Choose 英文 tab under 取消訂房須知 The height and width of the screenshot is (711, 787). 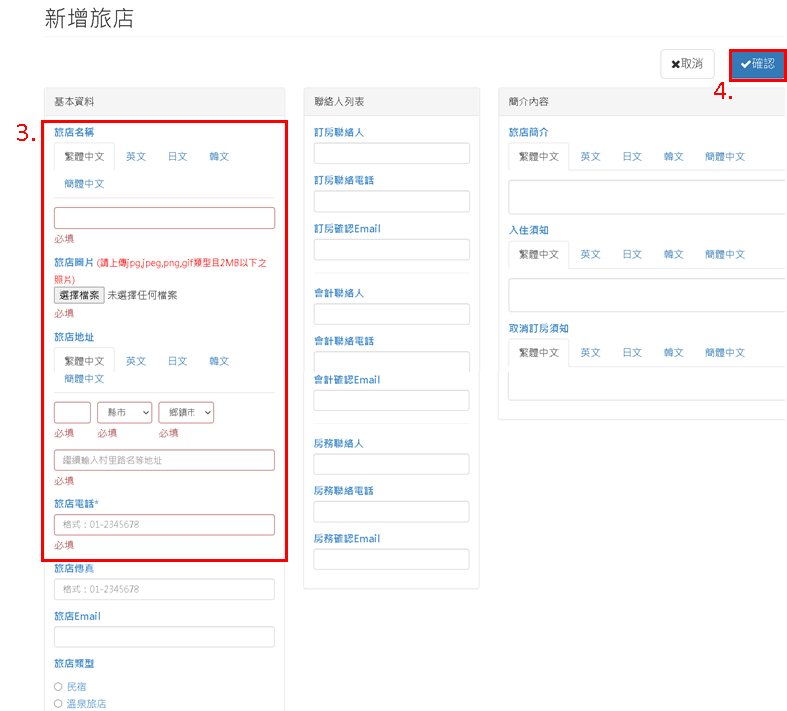click(x=590, y=353)
